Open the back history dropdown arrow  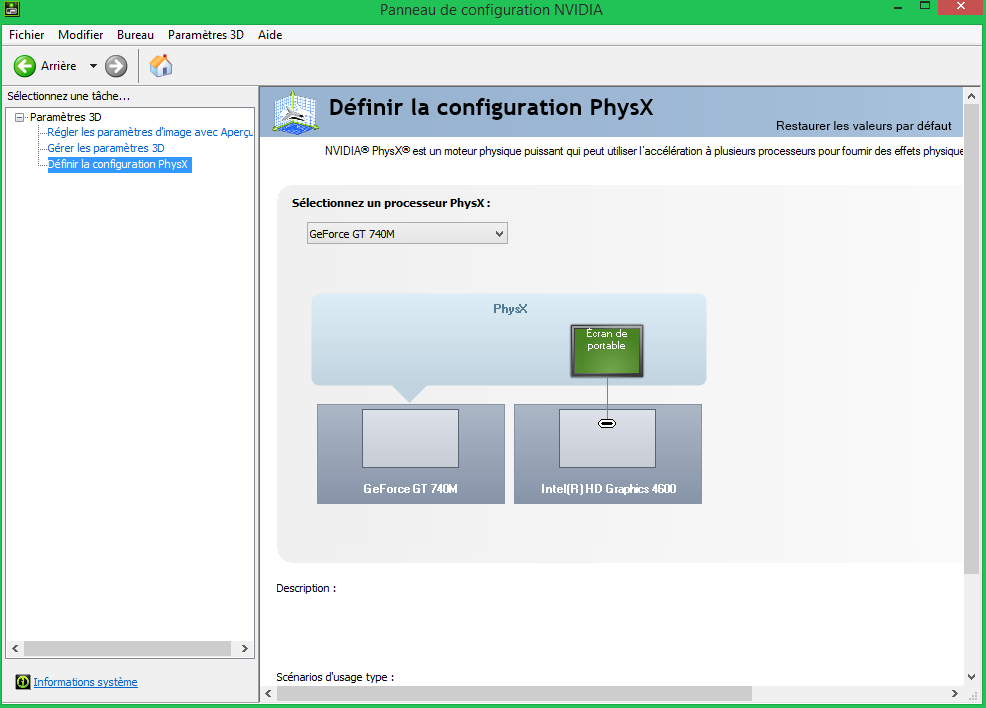point(93,66)
